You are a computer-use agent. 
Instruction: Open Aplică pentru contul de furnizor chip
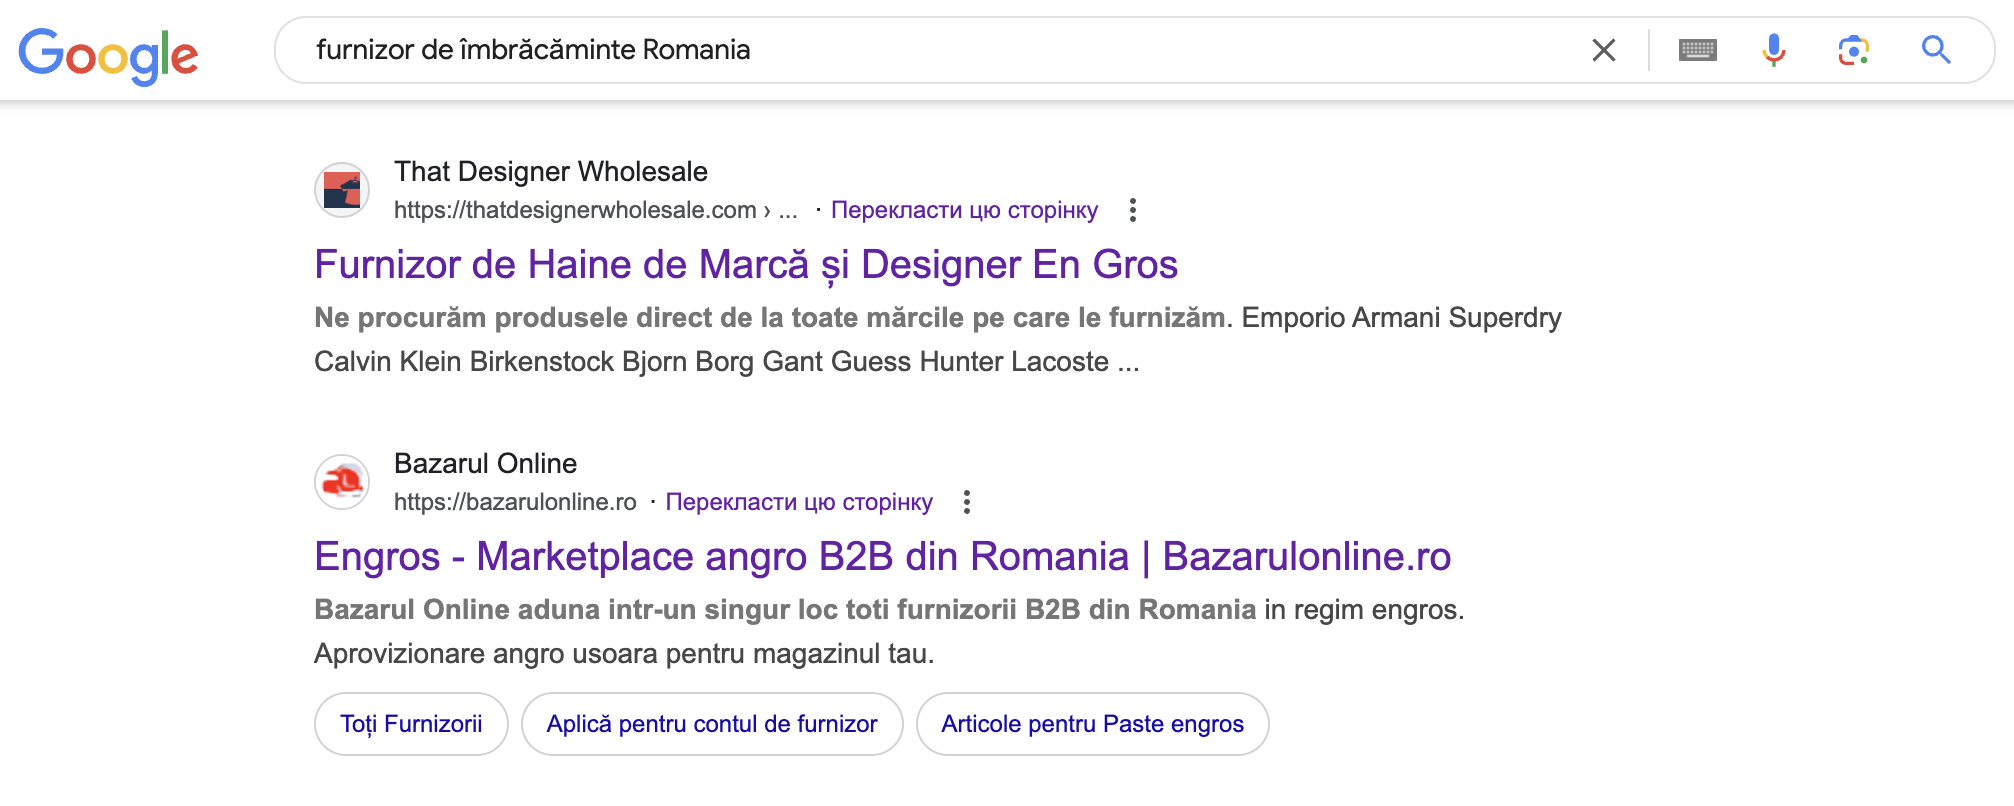(x=712, y=724)
